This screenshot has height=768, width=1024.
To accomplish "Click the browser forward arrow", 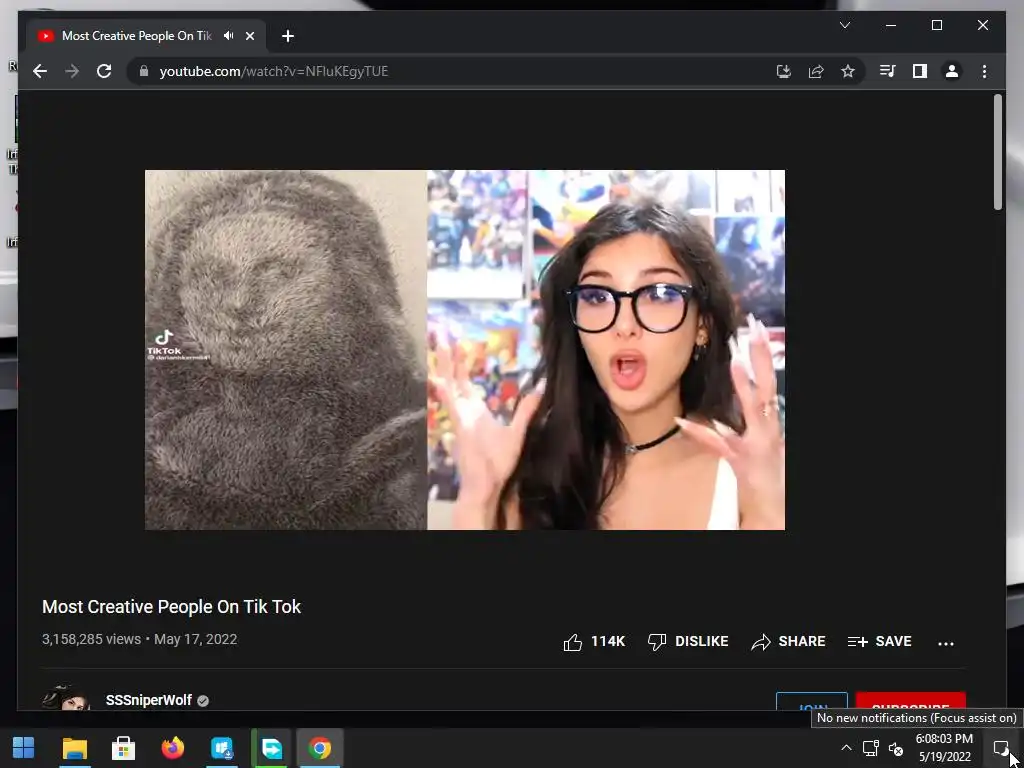I will coord(72,71).
